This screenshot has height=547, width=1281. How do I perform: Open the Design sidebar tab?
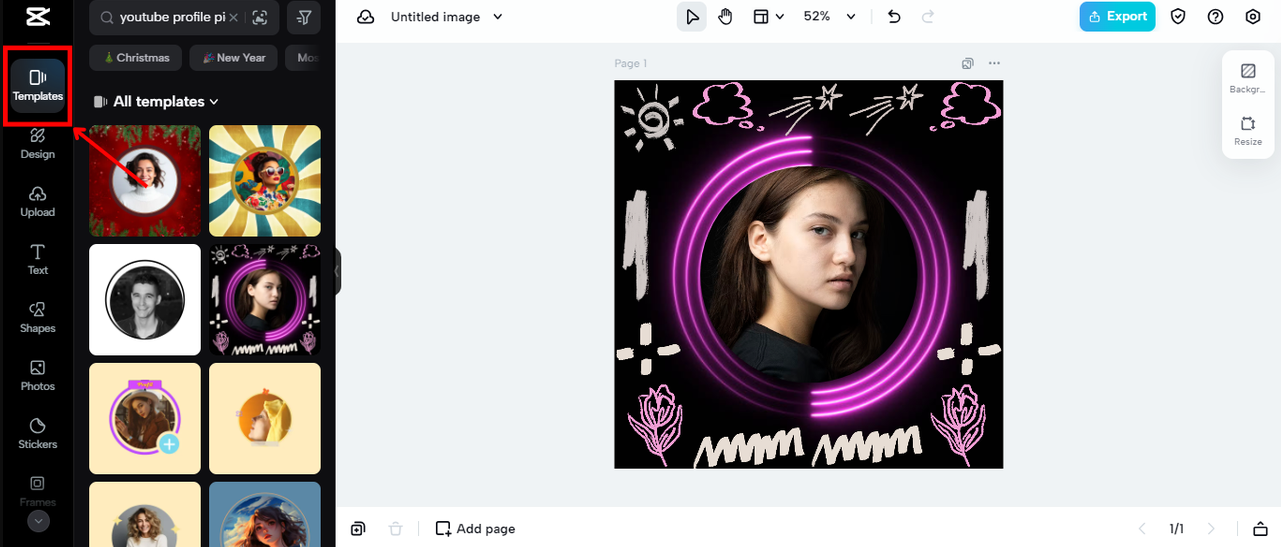(38, 143)
